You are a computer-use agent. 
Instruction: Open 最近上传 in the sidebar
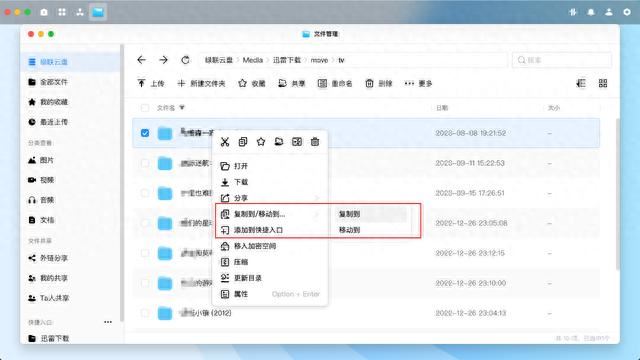coord(71,122)
